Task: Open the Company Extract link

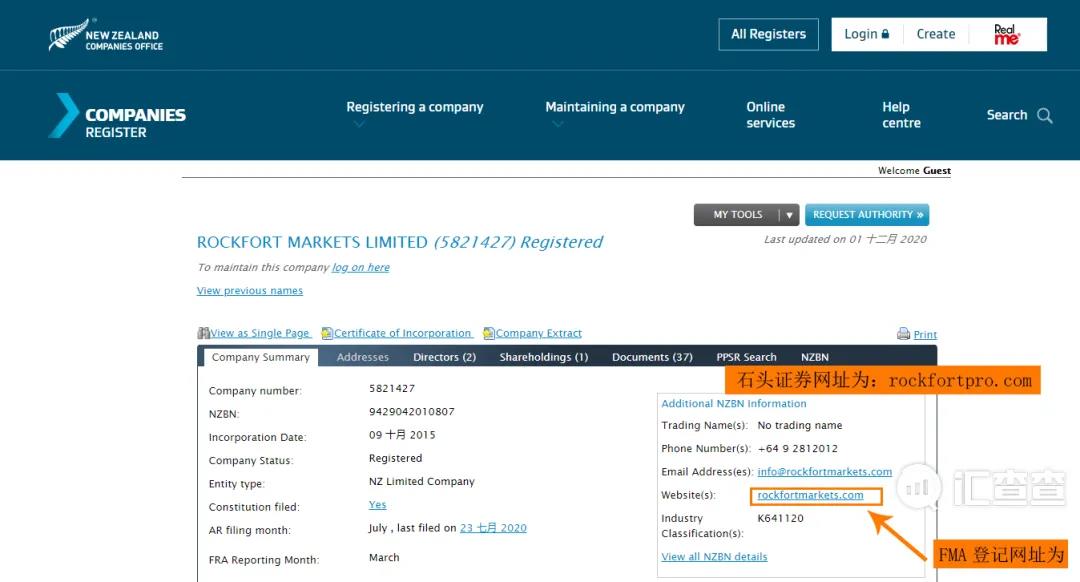Action: click(539, 333)
